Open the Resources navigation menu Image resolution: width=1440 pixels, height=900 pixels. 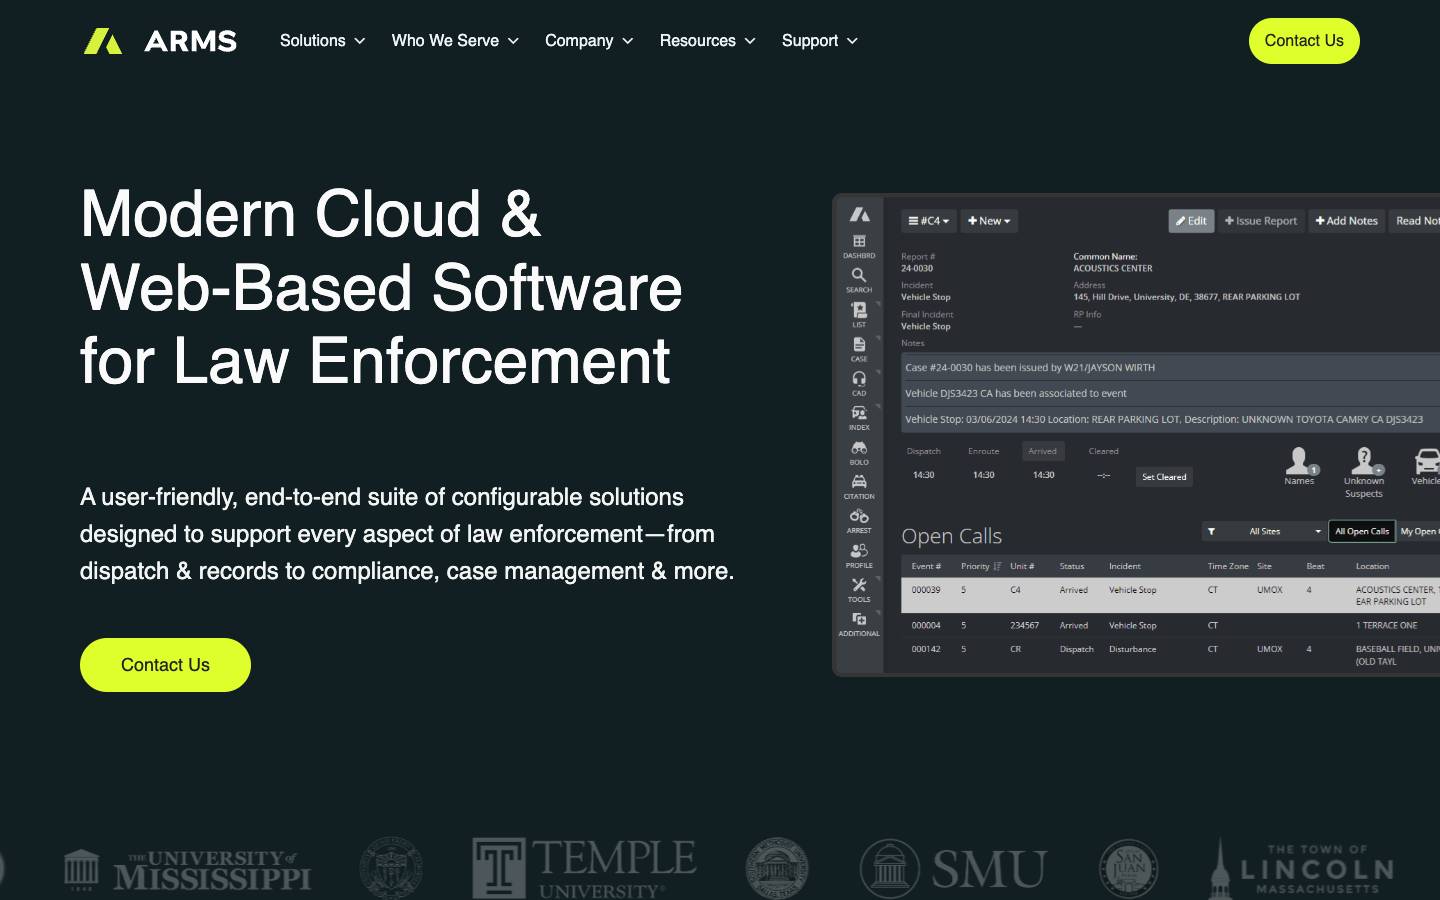point(707,41)
